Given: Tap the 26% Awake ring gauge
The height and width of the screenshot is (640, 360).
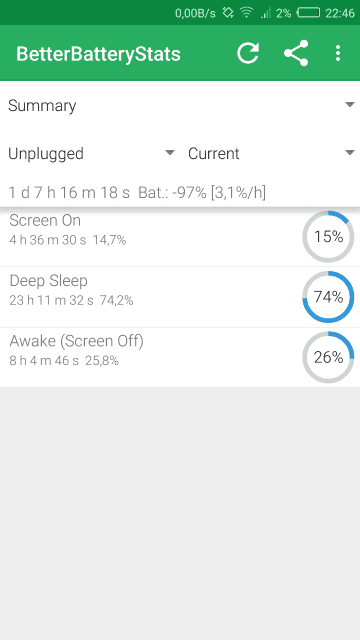Looking at the screenshot, I should [328, 357].
